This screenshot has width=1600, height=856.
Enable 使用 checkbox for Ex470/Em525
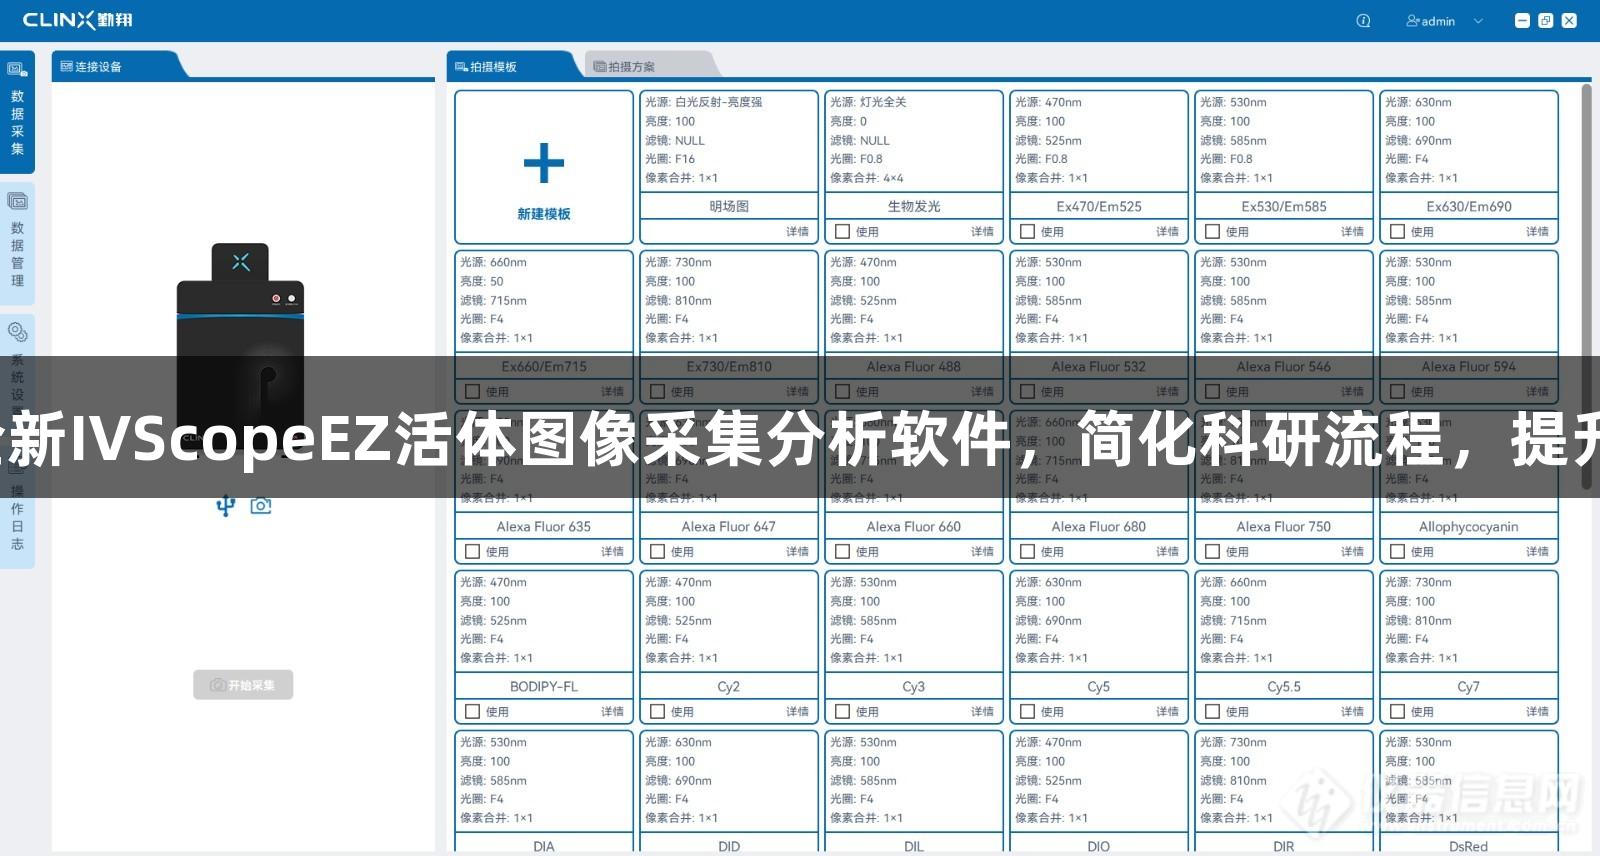(1027, 232)
